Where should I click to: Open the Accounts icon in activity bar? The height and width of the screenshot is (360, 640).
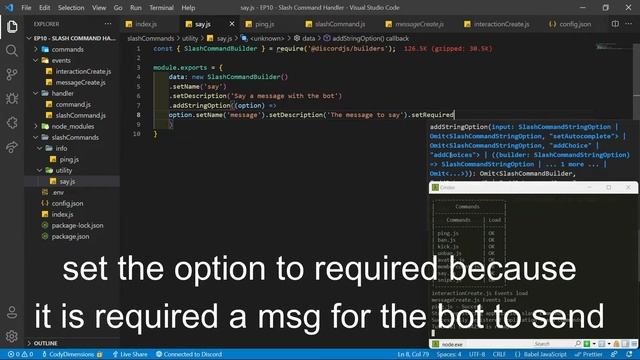[x=12, y=312]
